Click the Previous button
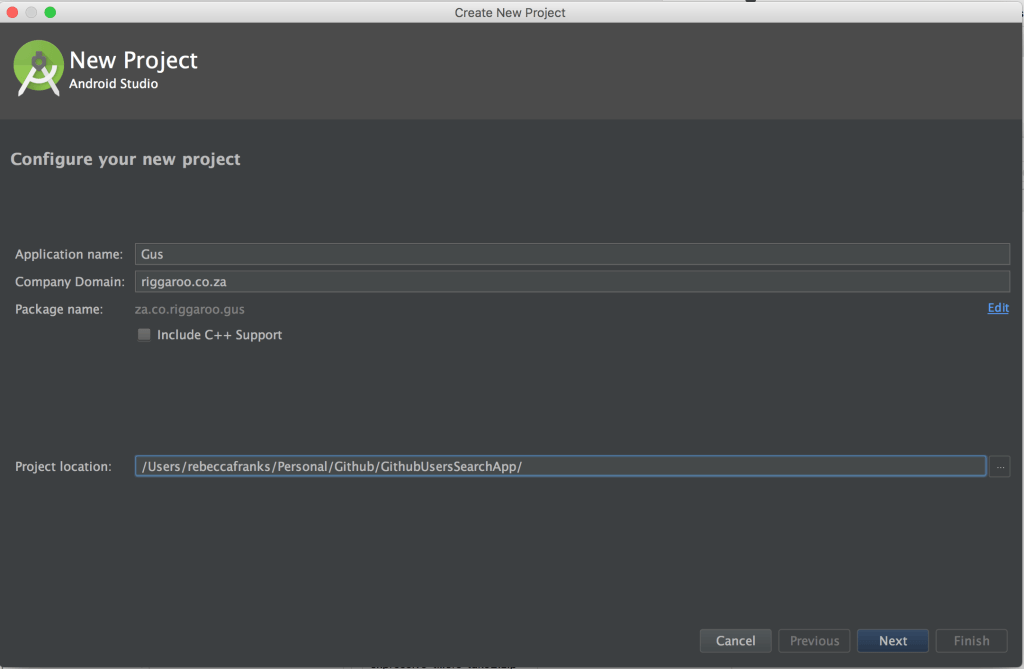This screenshot has height=669, width=1024. point(813,640)
